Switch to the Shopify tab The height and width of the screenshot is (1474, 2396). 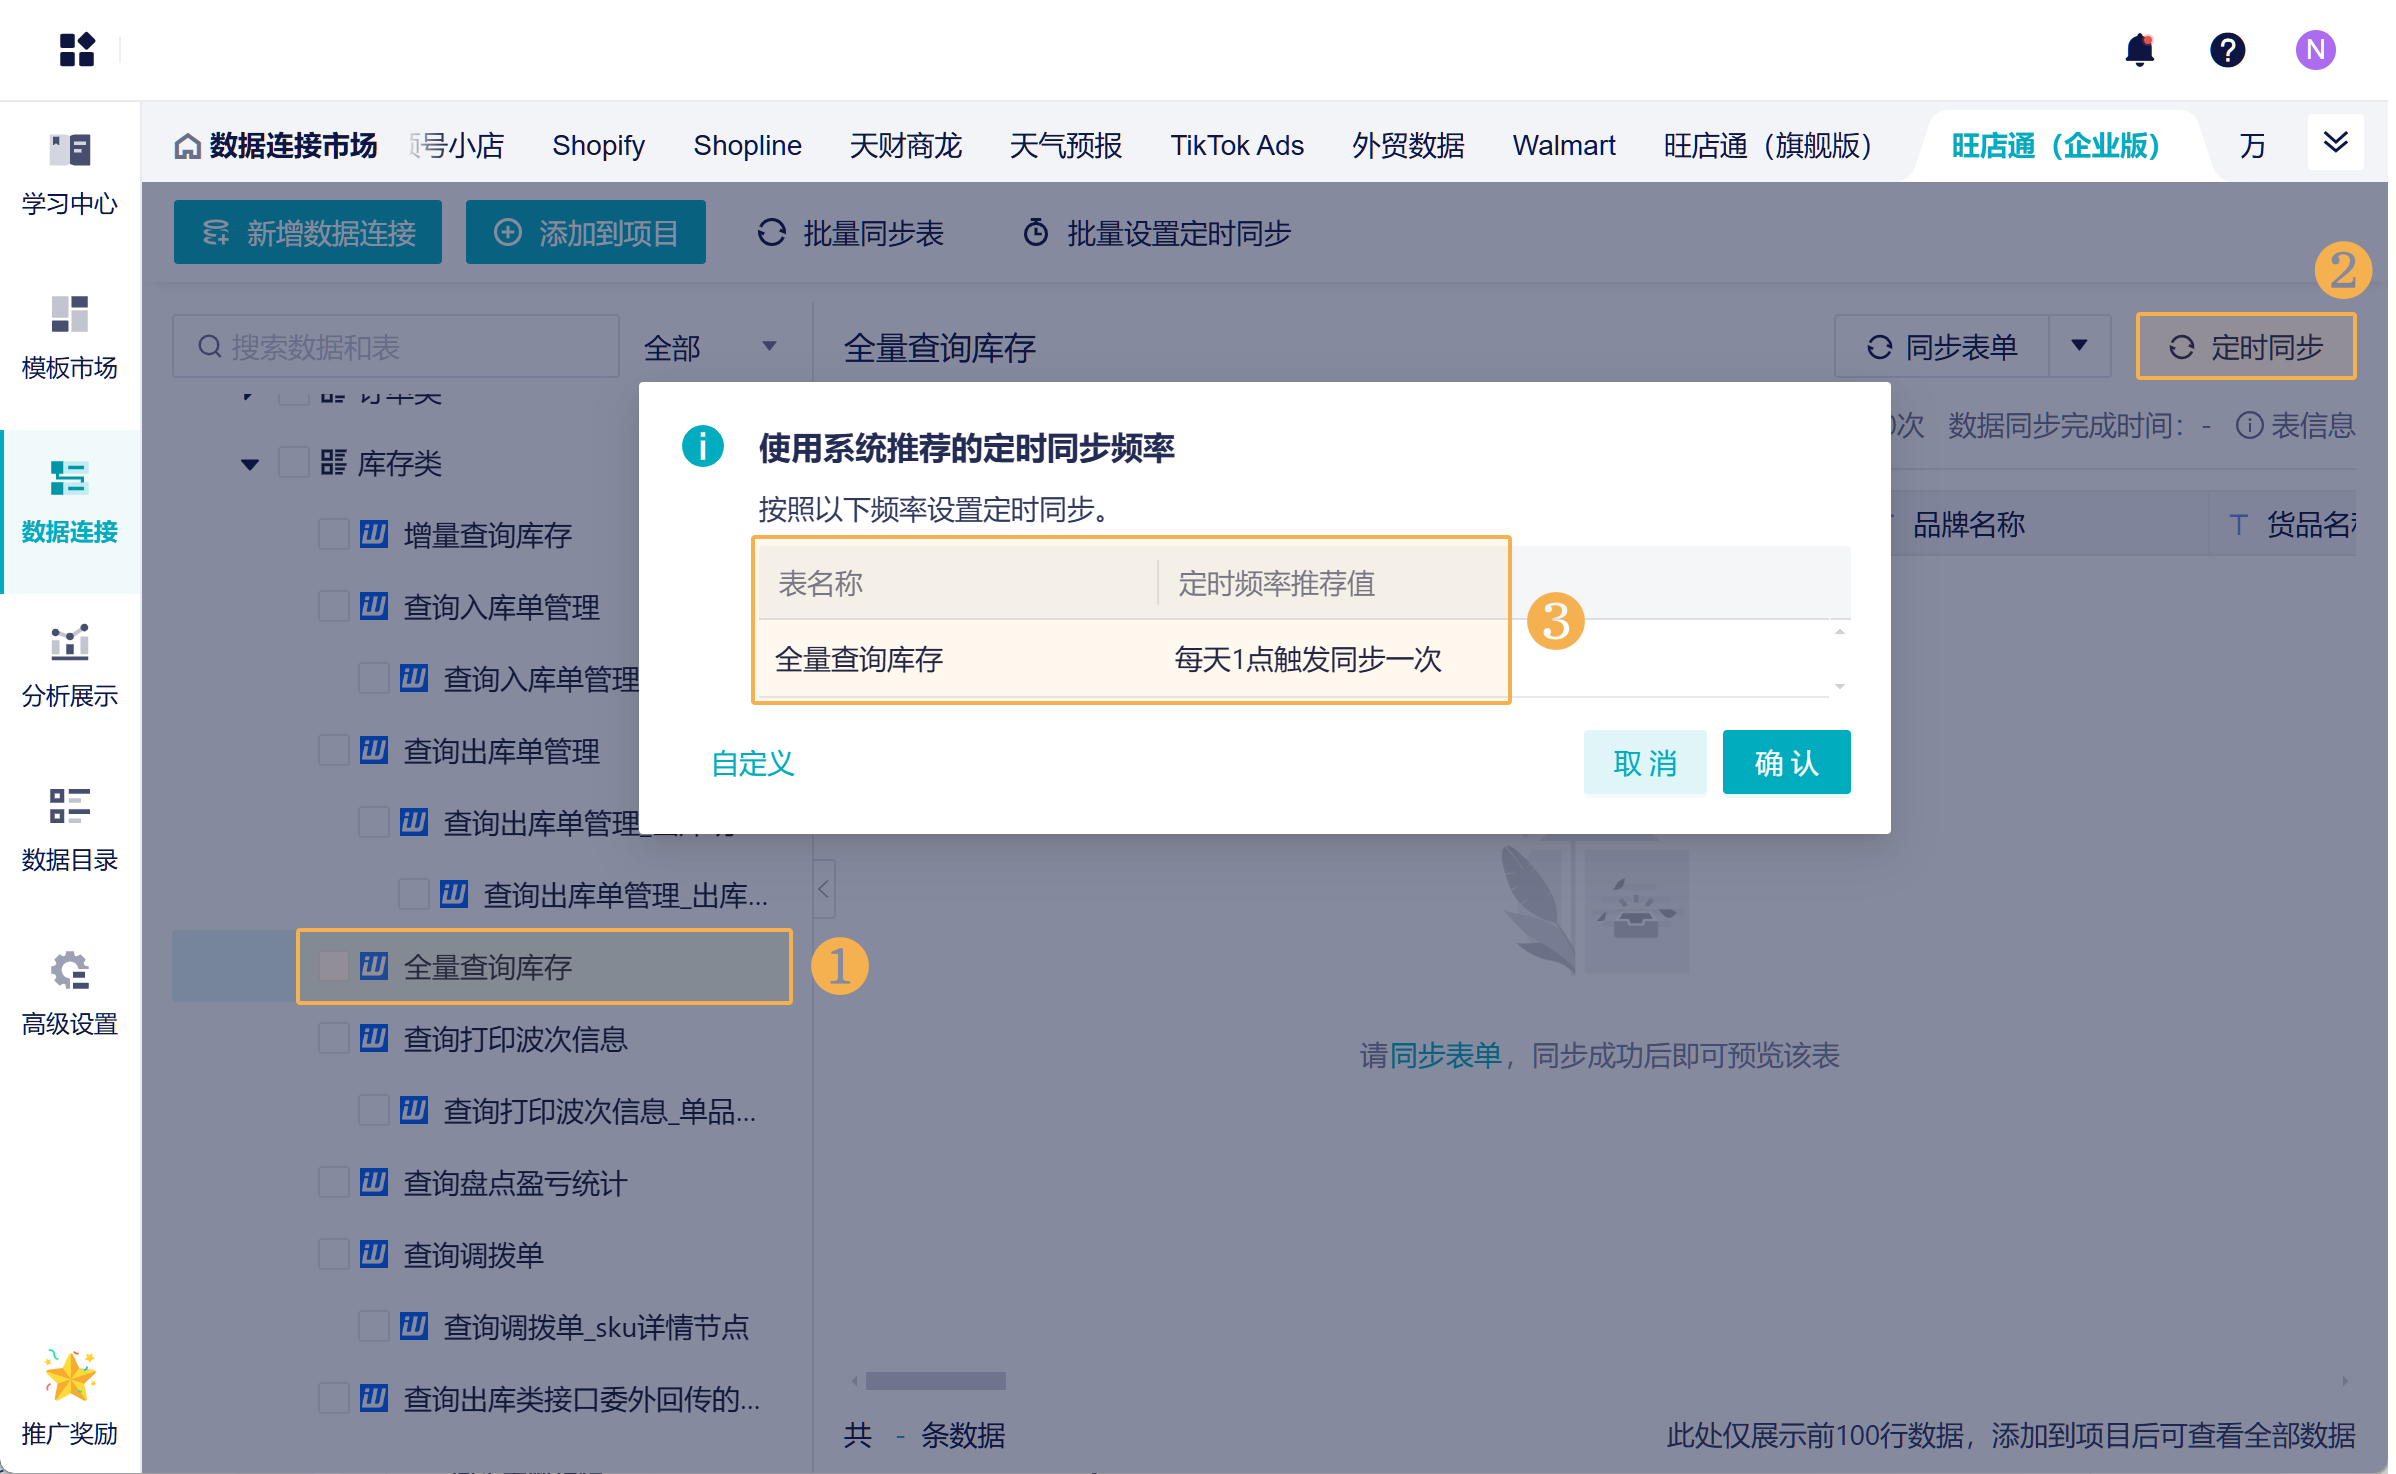598,146
